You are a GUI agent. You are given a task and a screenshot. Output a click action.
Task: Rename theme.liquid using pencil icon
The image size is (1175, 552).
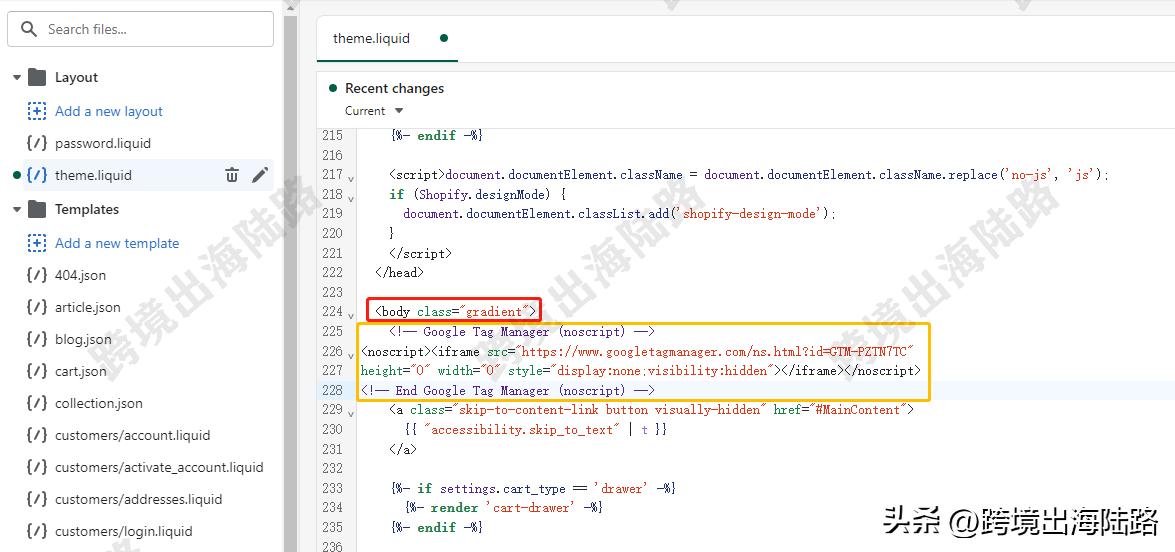tap(259, 175)
